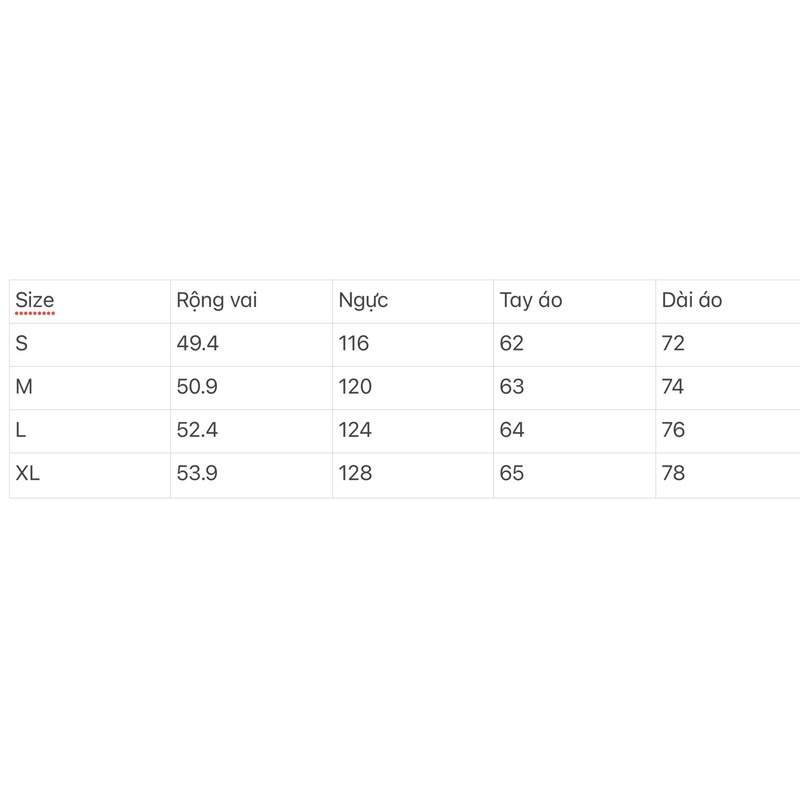
Task: Click the Ngực column header
Action: coord(364,300)
